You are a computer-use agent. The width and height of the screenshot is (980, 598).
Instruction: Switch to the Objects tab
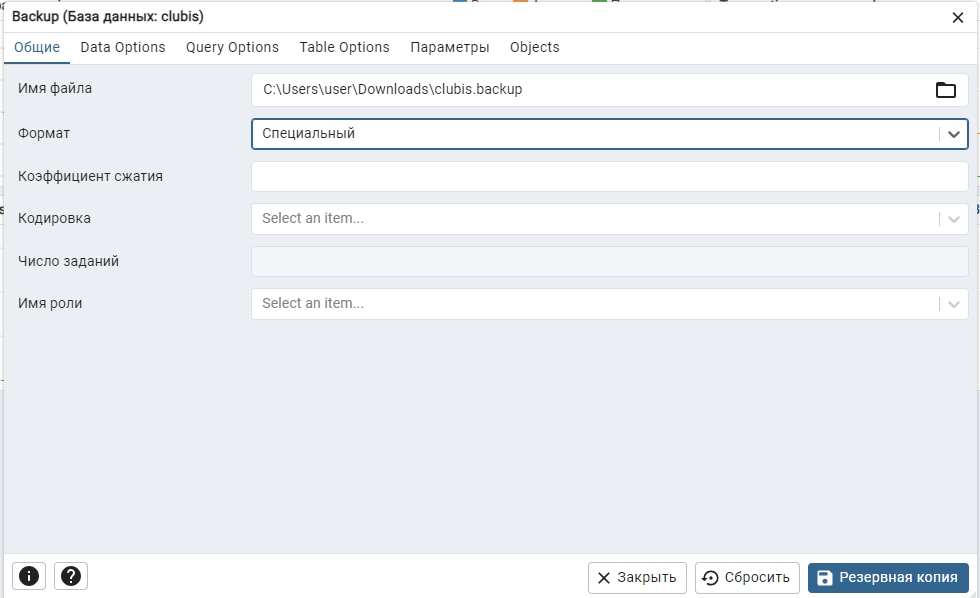534,47
